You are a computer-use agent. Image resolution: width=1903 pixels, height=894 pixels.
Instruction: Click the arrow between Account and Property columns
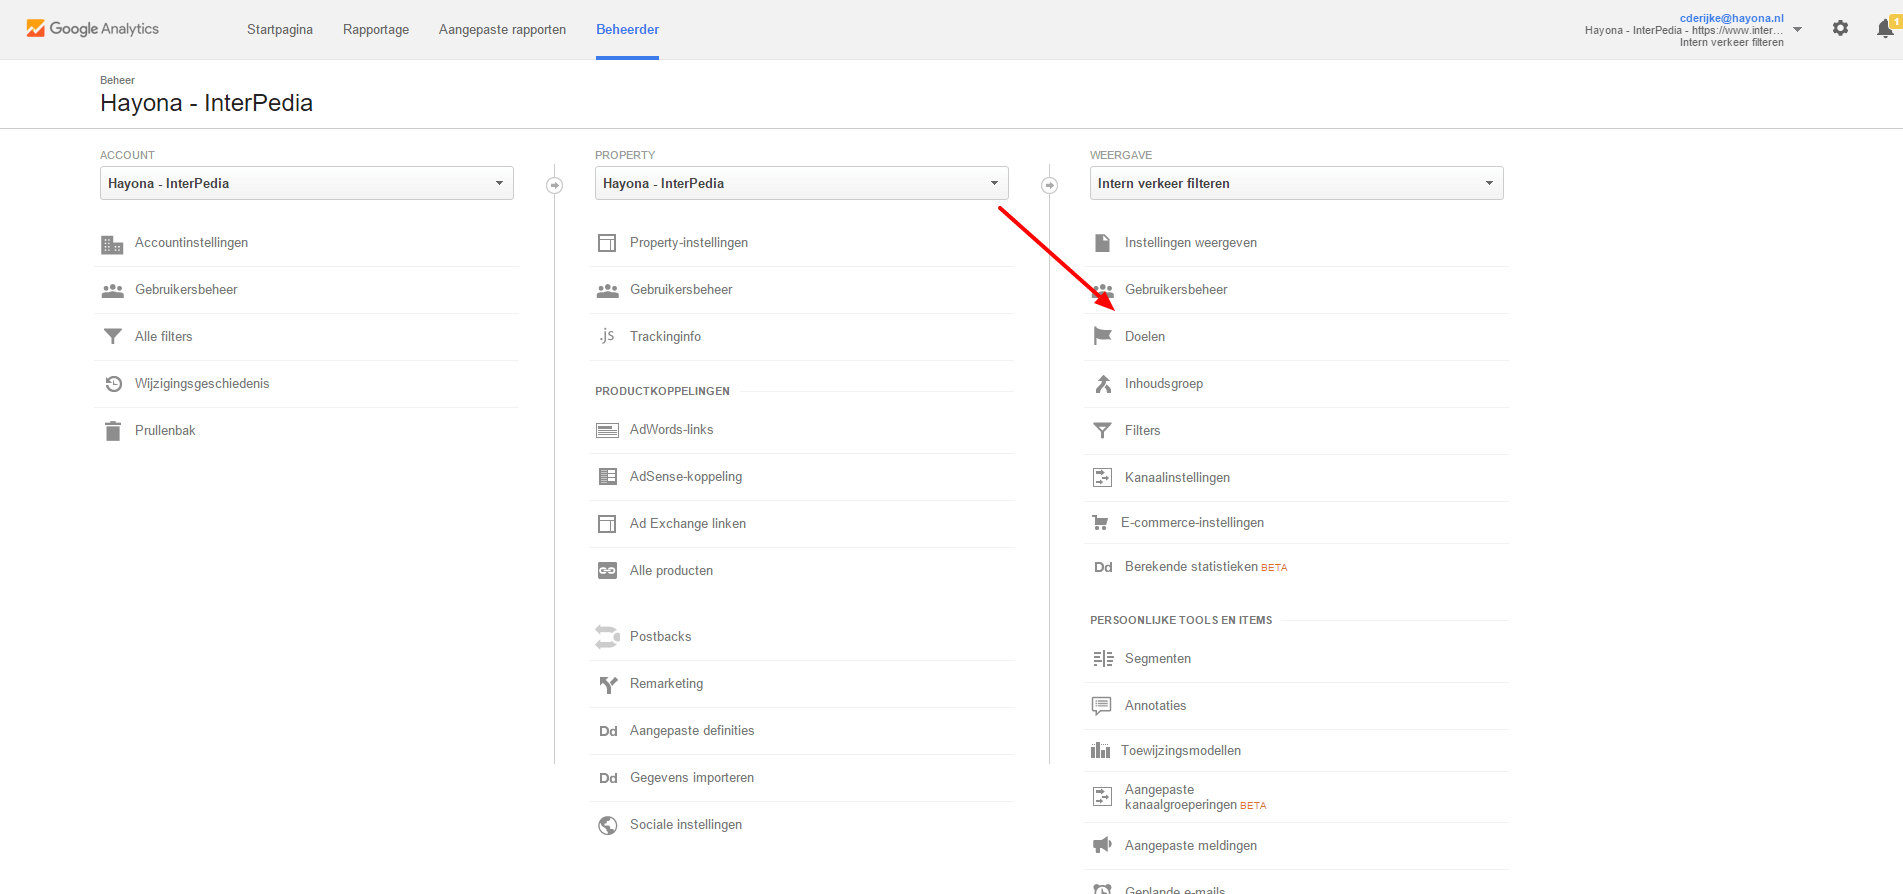click(555, 185)
